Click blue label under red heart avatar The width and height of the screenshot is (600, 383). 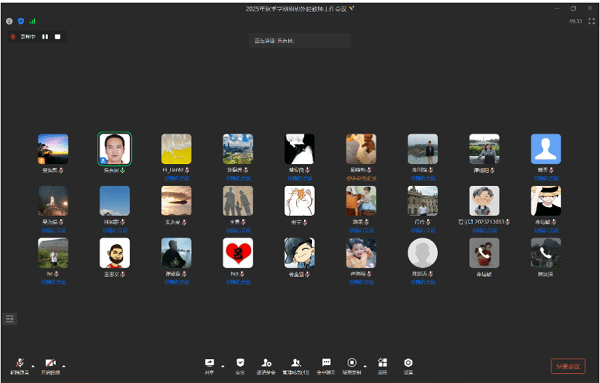coord(238,282)
